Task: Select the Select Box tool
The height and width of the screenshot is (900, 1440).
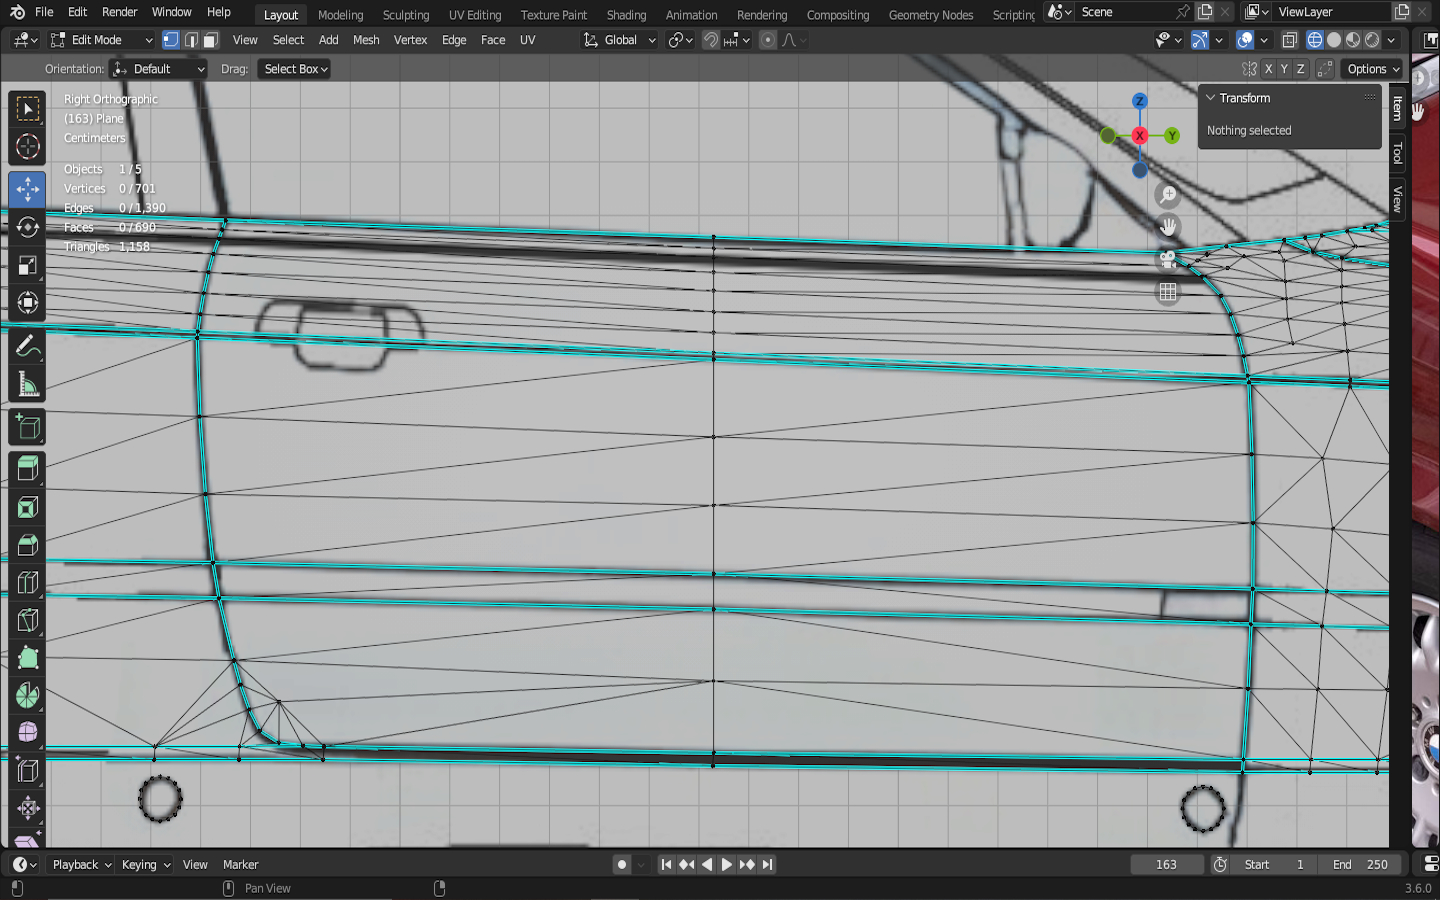Action: click(x=28, y=108)
